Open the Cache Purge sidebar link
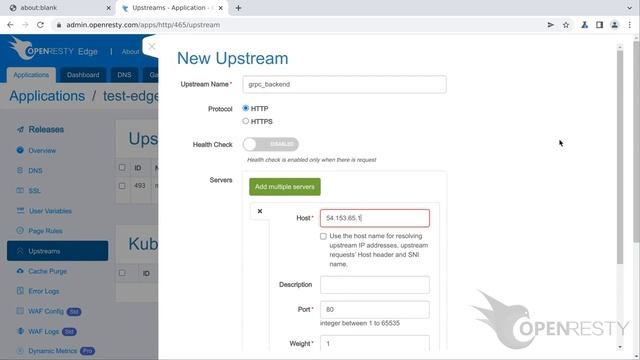Viewport: 640px width, 360px height. click(47, 271)
